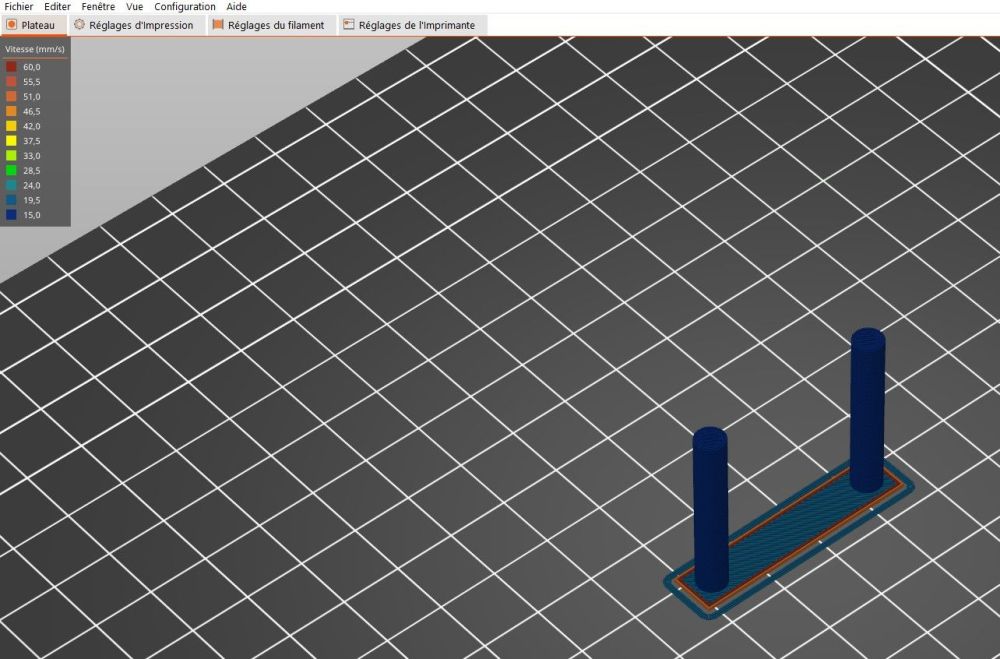
Task: Open the Fichier menu
Action: 18,6
